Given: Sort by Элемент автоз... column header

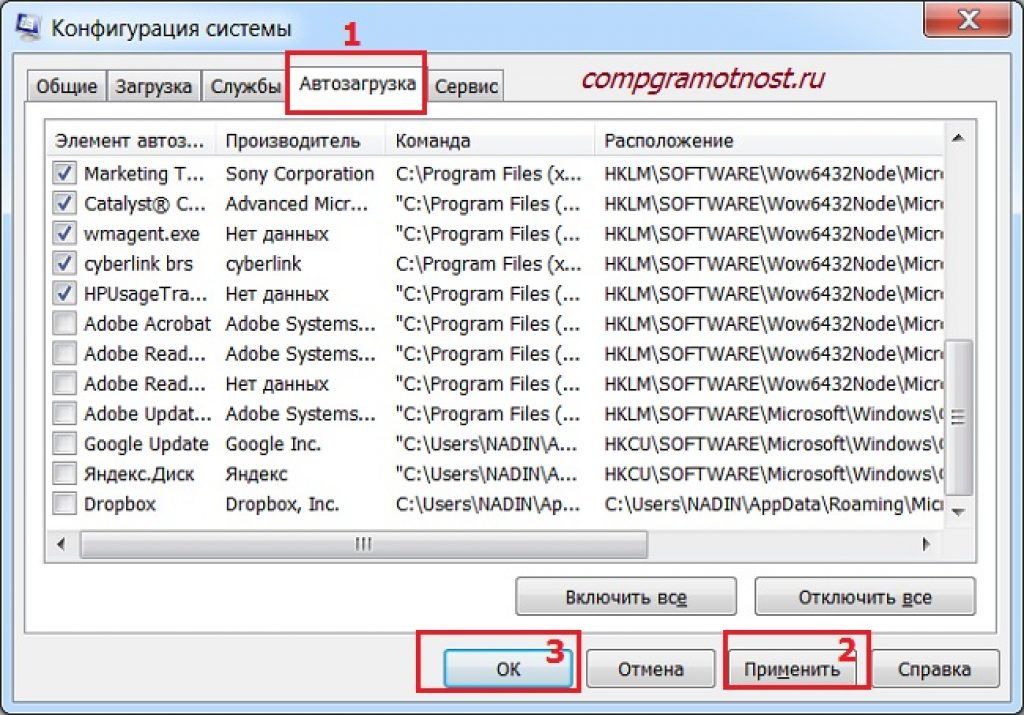Looking at the screenshot, I should (x=130, y=140).
